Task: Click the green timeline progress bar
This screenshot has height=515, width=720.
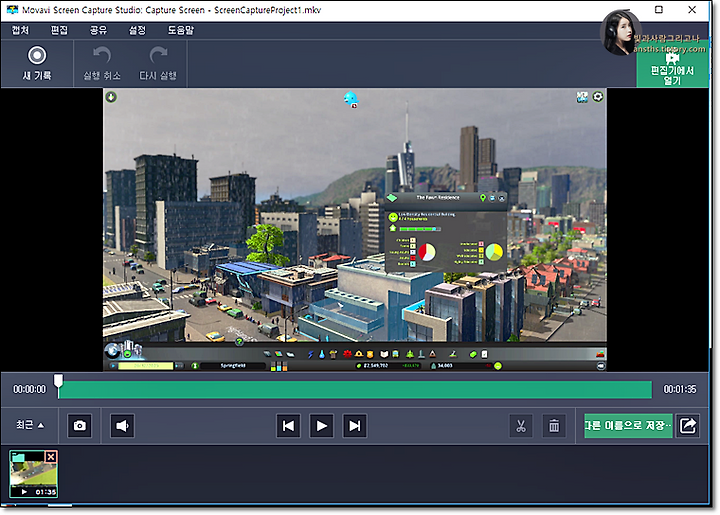Action: pos(355,389)
